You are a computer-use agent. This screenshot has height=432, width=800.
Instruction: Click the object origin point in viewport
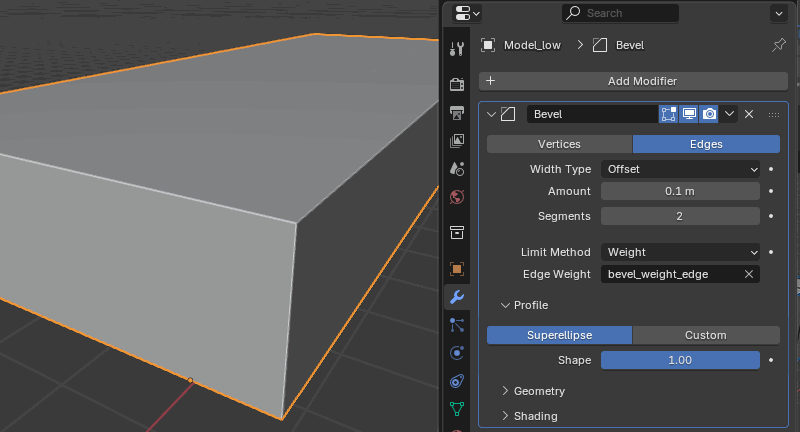coord(190,380)
